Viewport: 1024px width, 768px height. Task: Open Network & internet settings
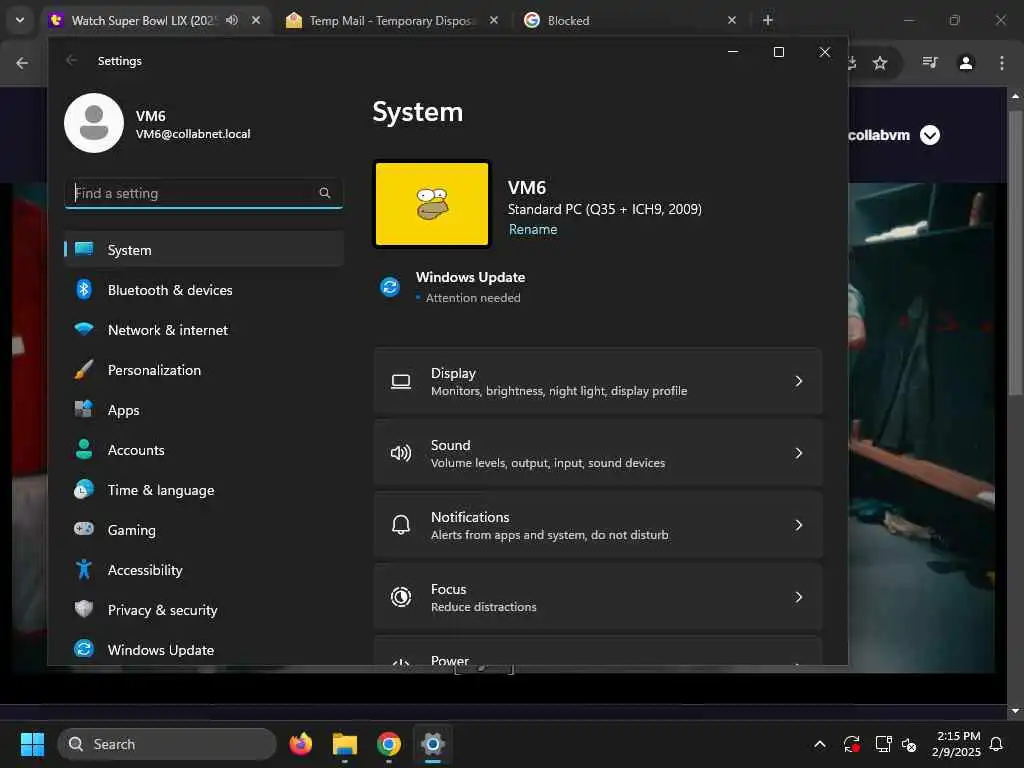pos(204,330)
